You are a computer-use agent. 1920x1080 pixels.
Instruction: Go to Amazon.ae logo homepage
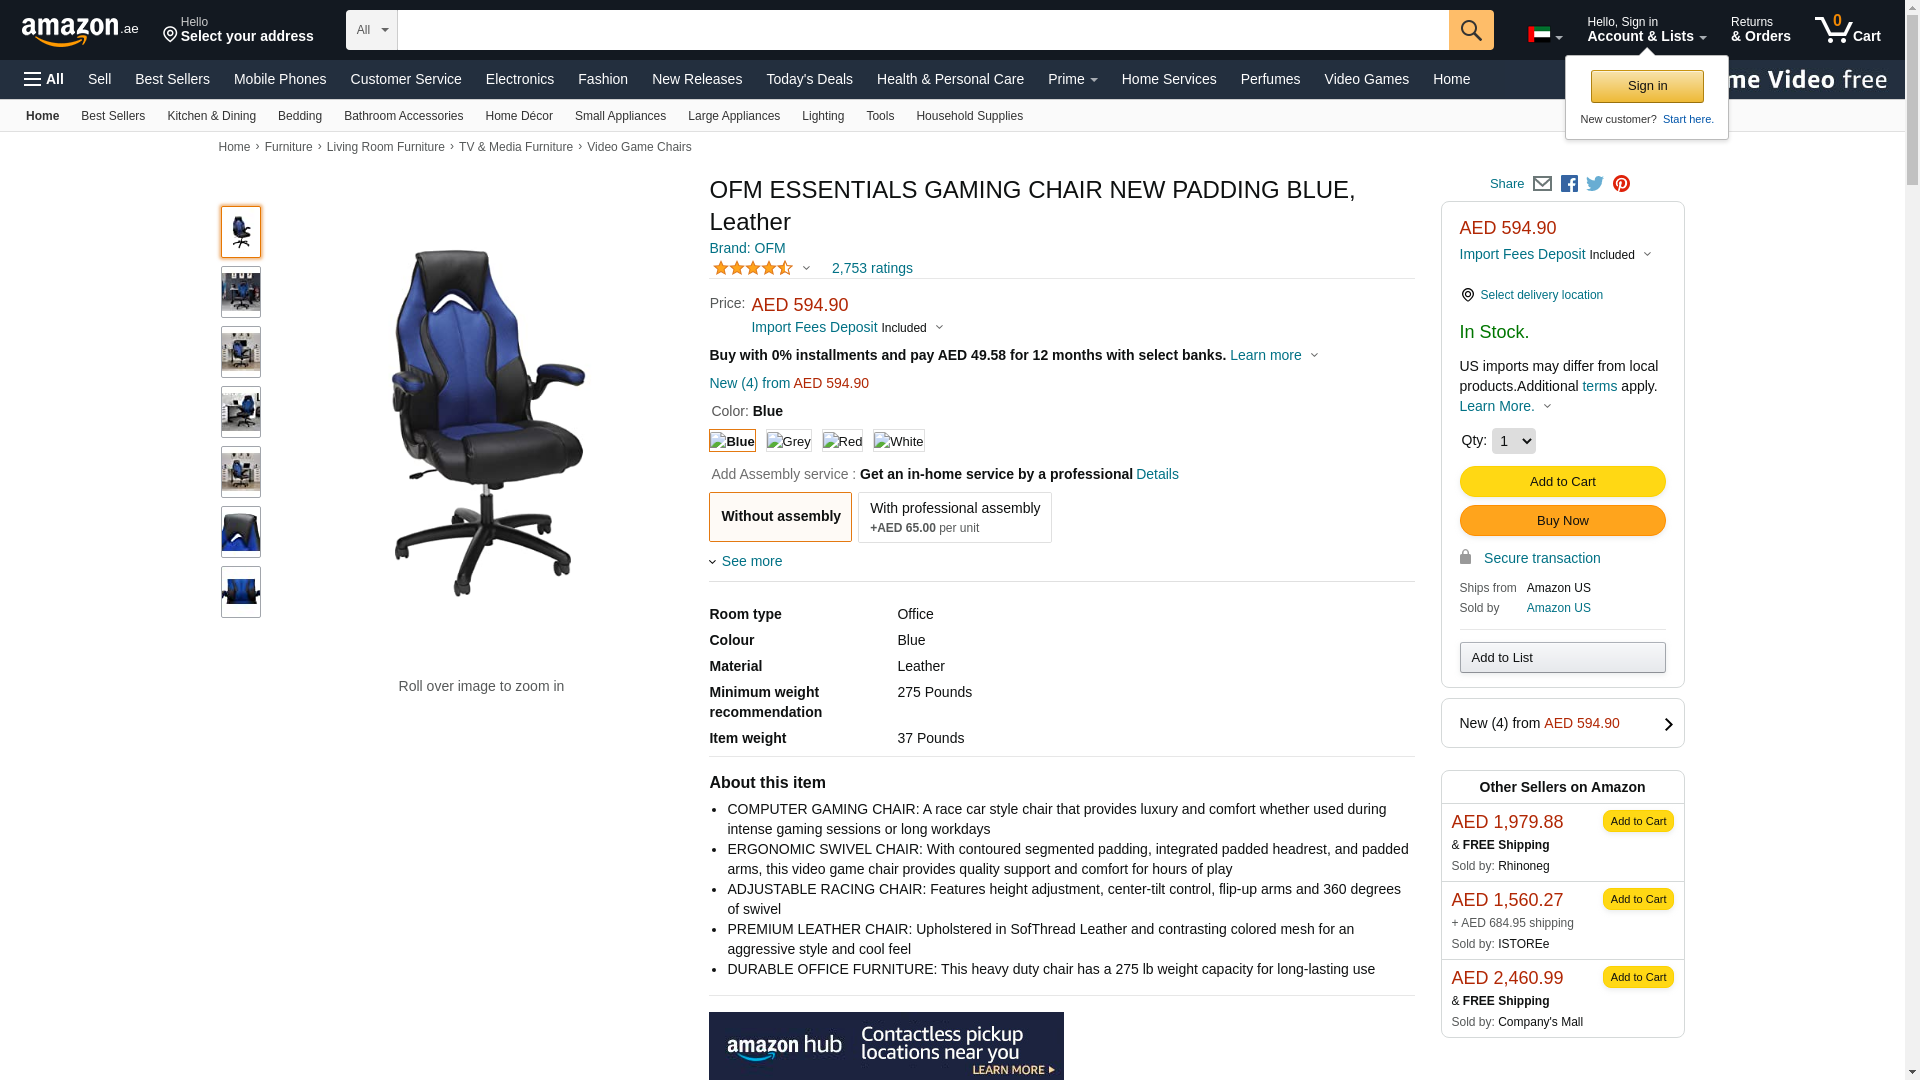(80, 31)
